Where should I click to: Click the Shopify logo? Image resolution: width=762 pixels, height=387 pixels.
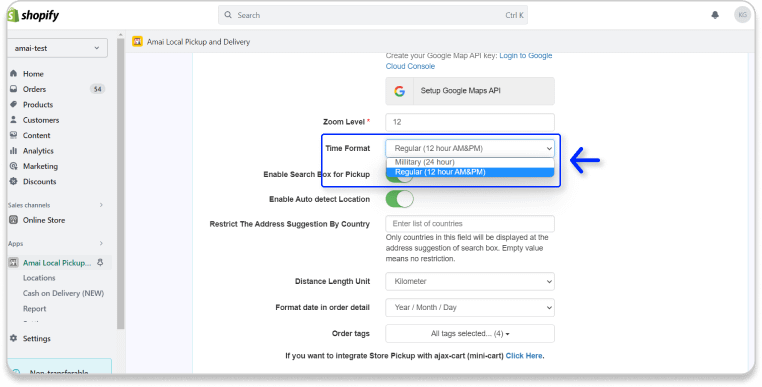(x=33, y=15)
